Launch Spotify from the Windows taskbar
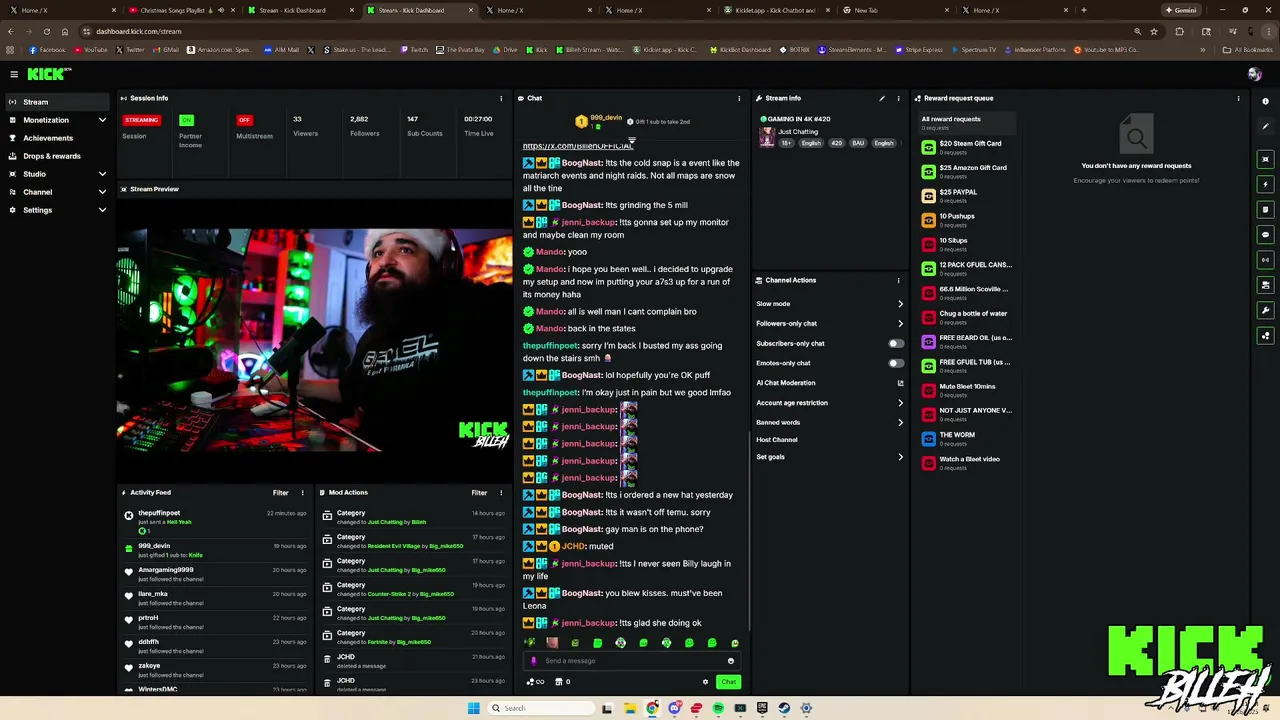This screenshot has width=1280, height=720. click(718, 708)
